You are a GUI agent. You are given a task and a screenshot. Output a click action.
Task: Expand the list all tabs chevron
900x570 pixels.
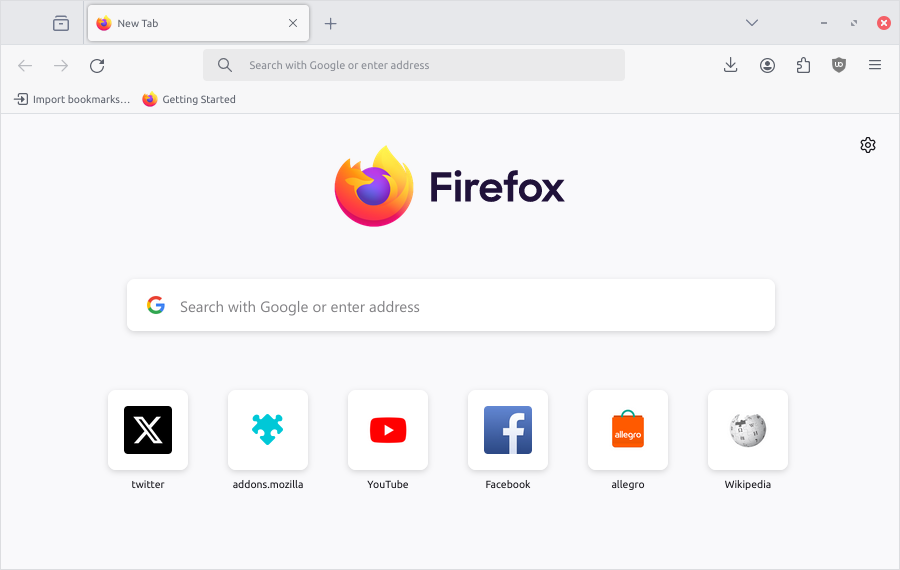point(752,23)
